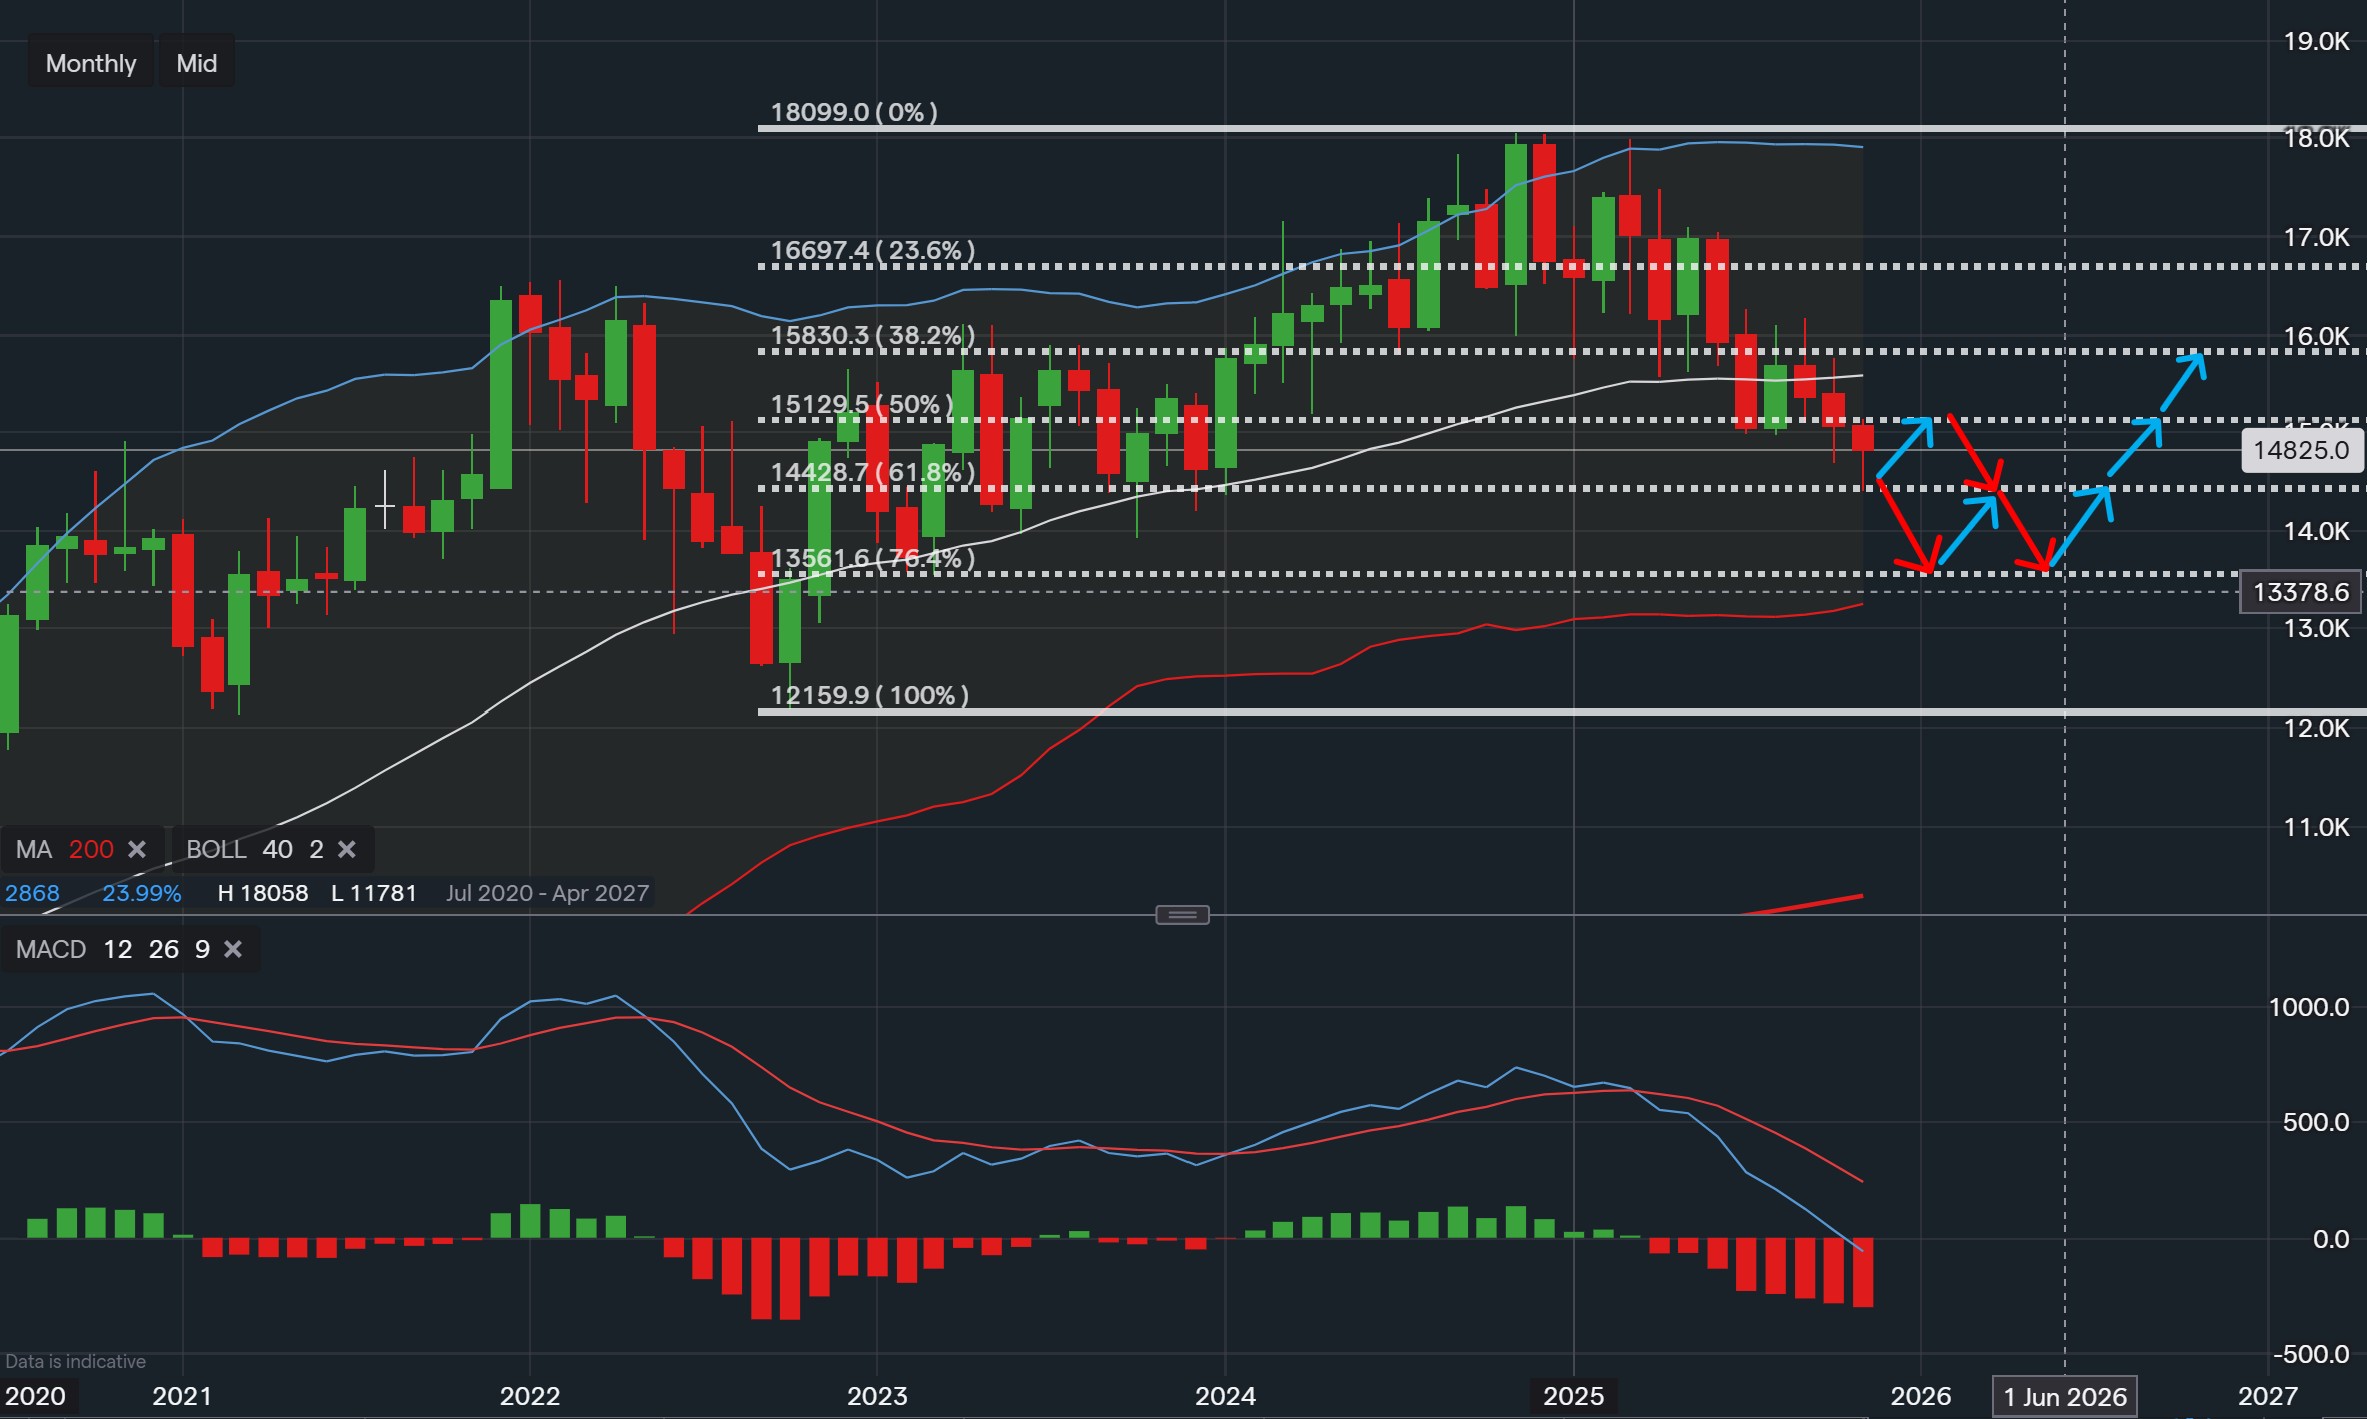
Task: Select the 18099.0 (0%) Fibonacci level label
Action: tap(854, 112)
